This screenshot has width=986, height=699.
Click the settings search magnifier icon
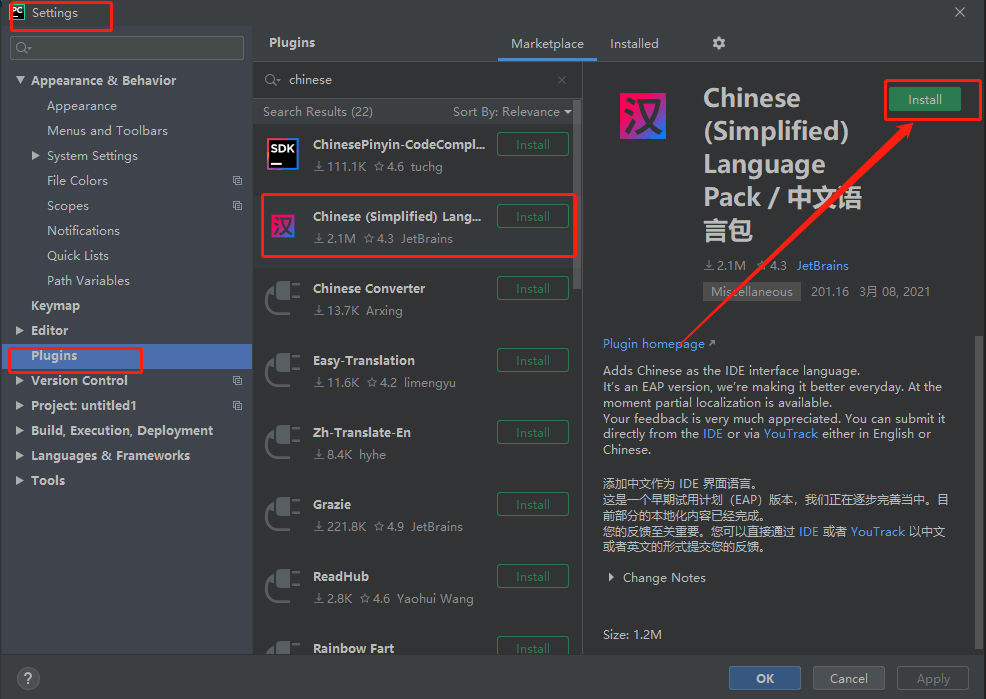[x=23, y=48]
